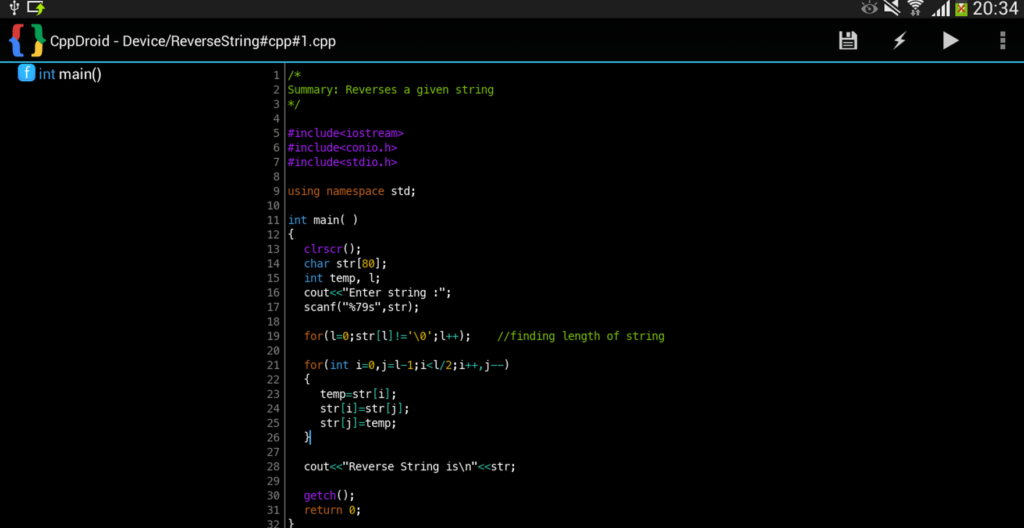Place cursor on str[i]=str[j]; line
This screenshot has width=1024, height=528.
[x=364, y=408]
